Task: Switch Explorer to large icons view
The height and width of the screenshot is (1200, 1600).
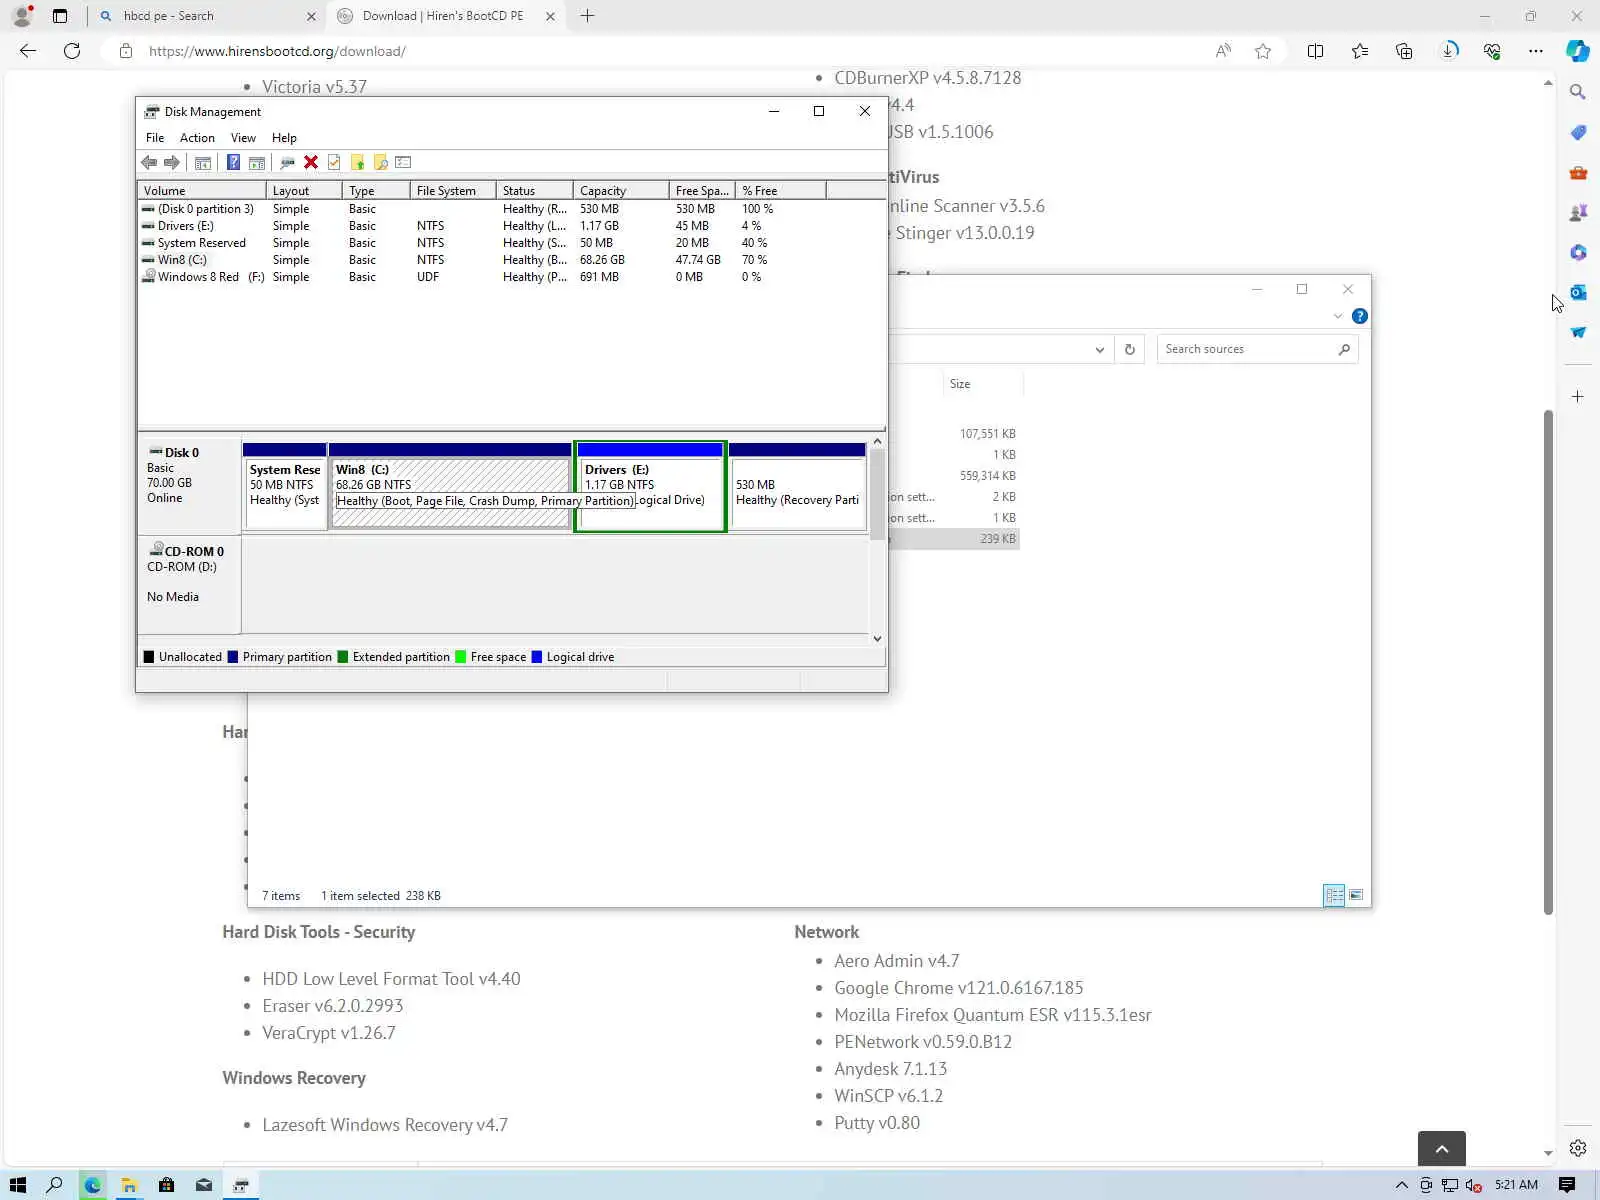Action: pos(1356,895)
